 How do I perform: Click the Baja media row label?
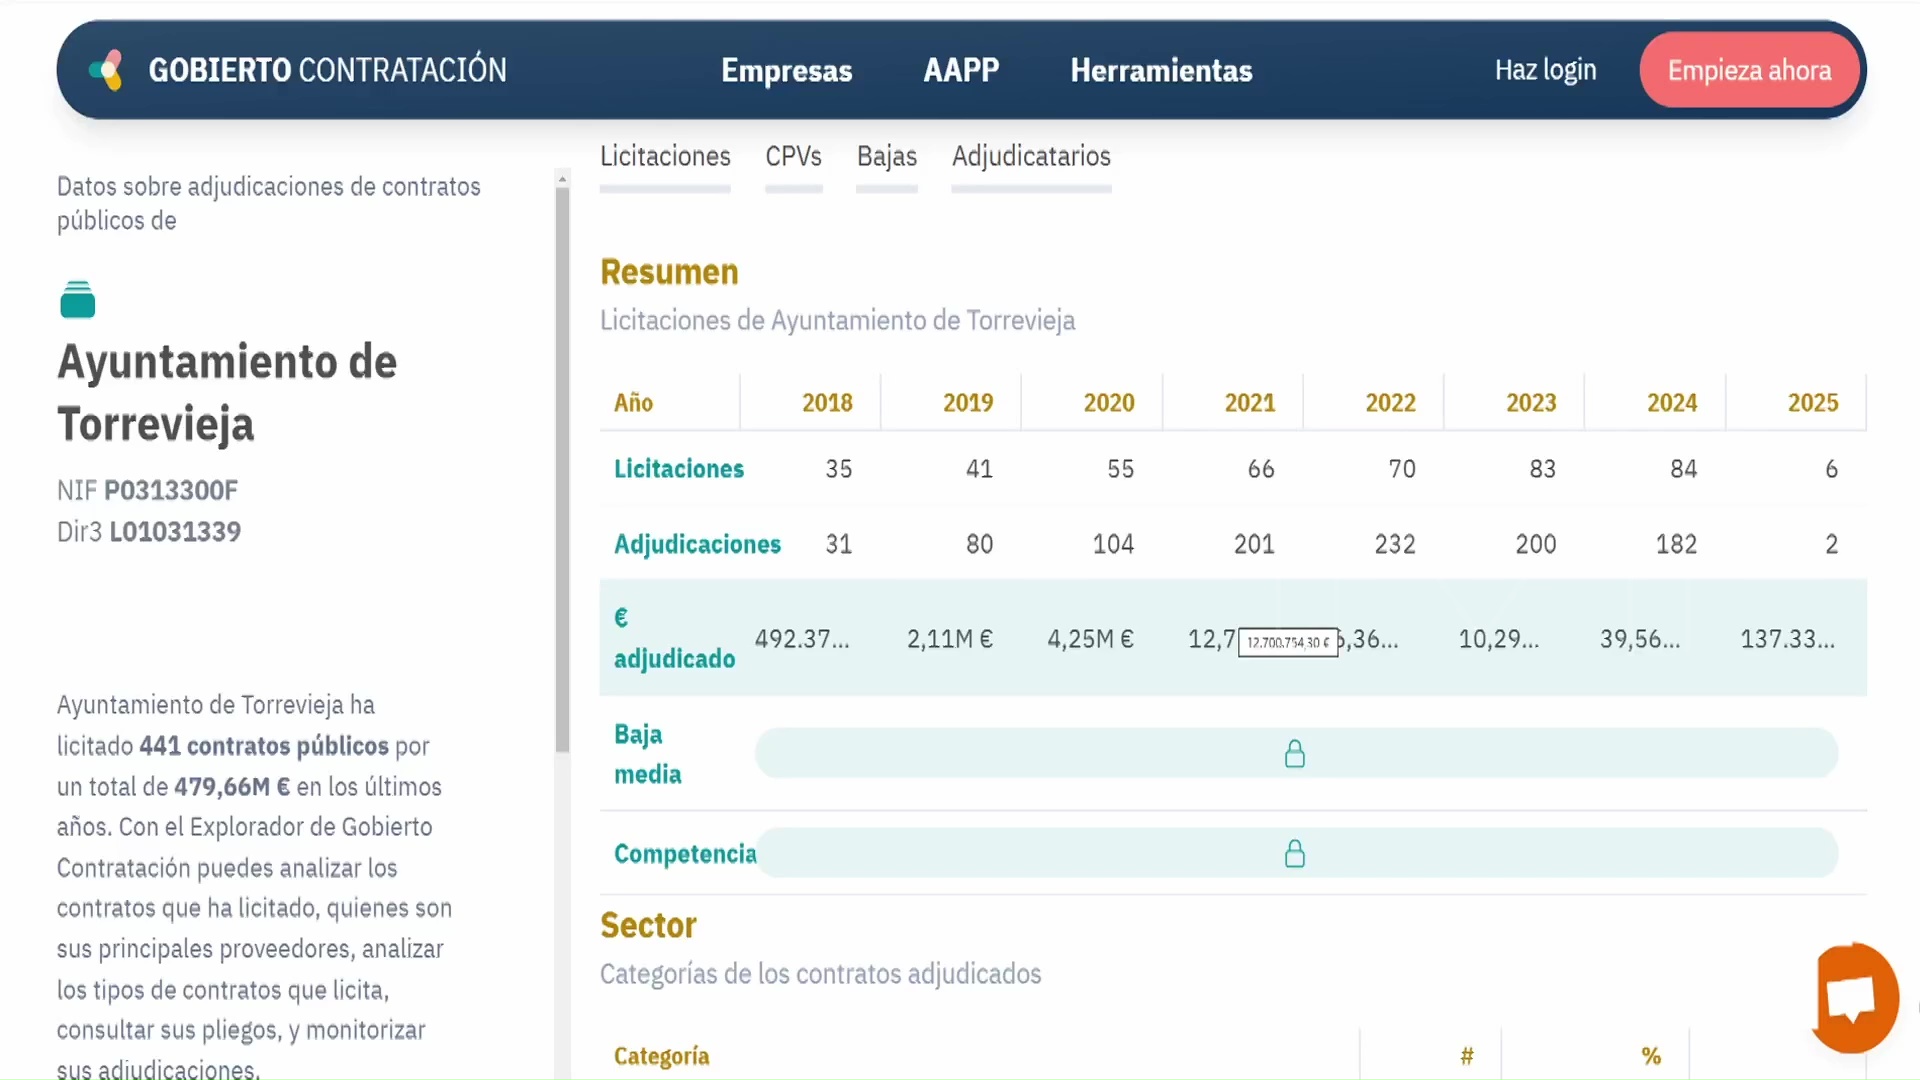pos(647,754)
